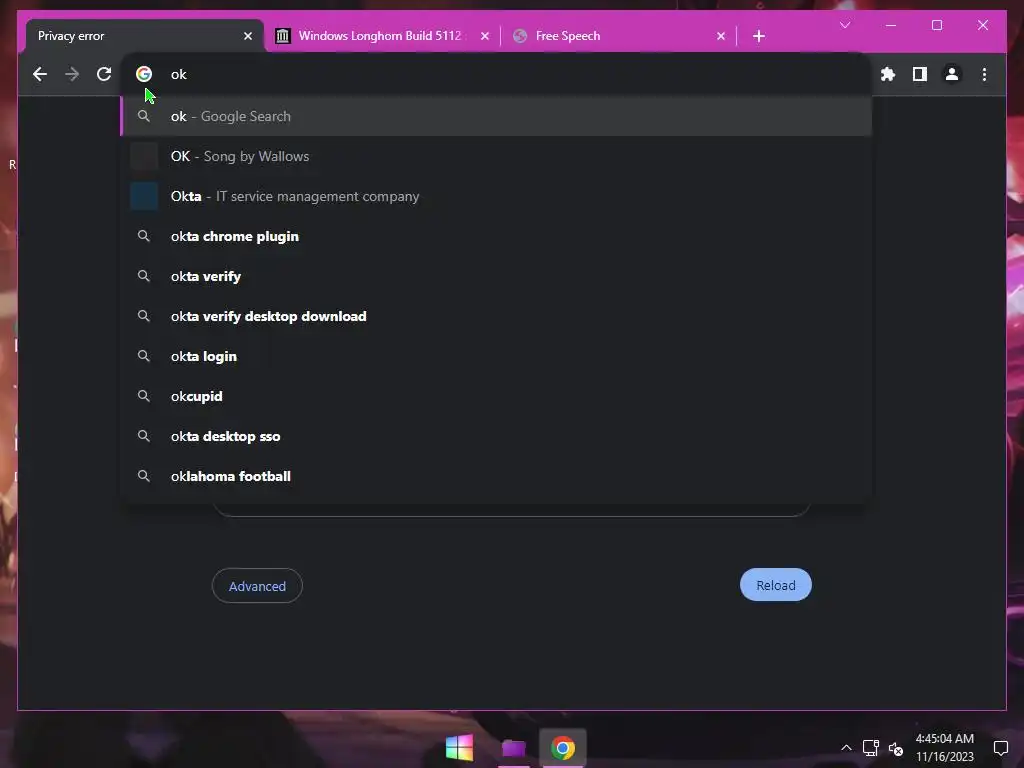Open the Windows Start menu
1024x768 pixels.
pyautogui.click(x=459, y=748)
